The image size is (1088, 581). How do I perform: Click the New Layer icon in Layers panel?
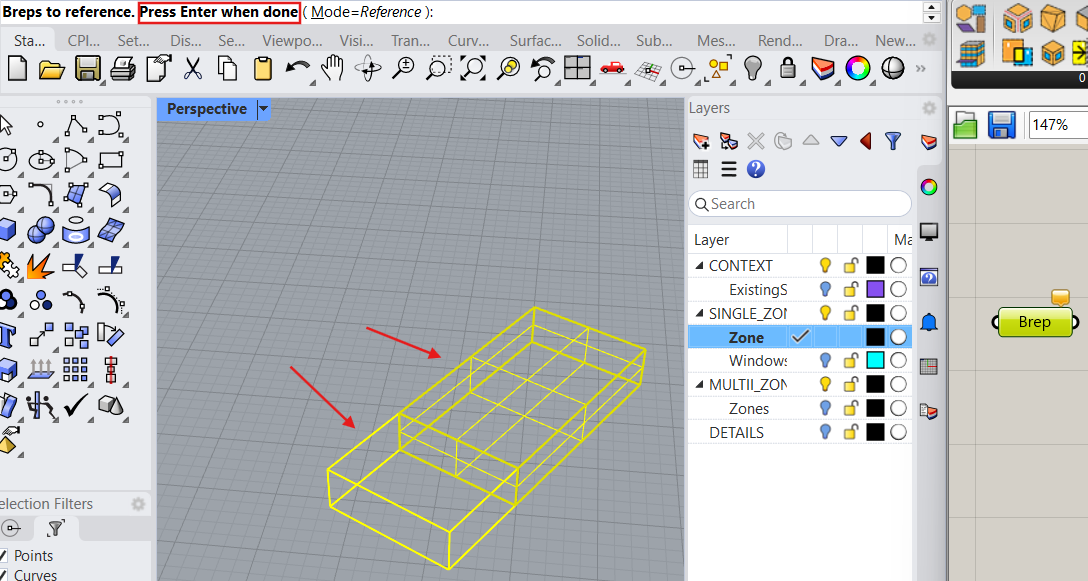tap(701, 142)
